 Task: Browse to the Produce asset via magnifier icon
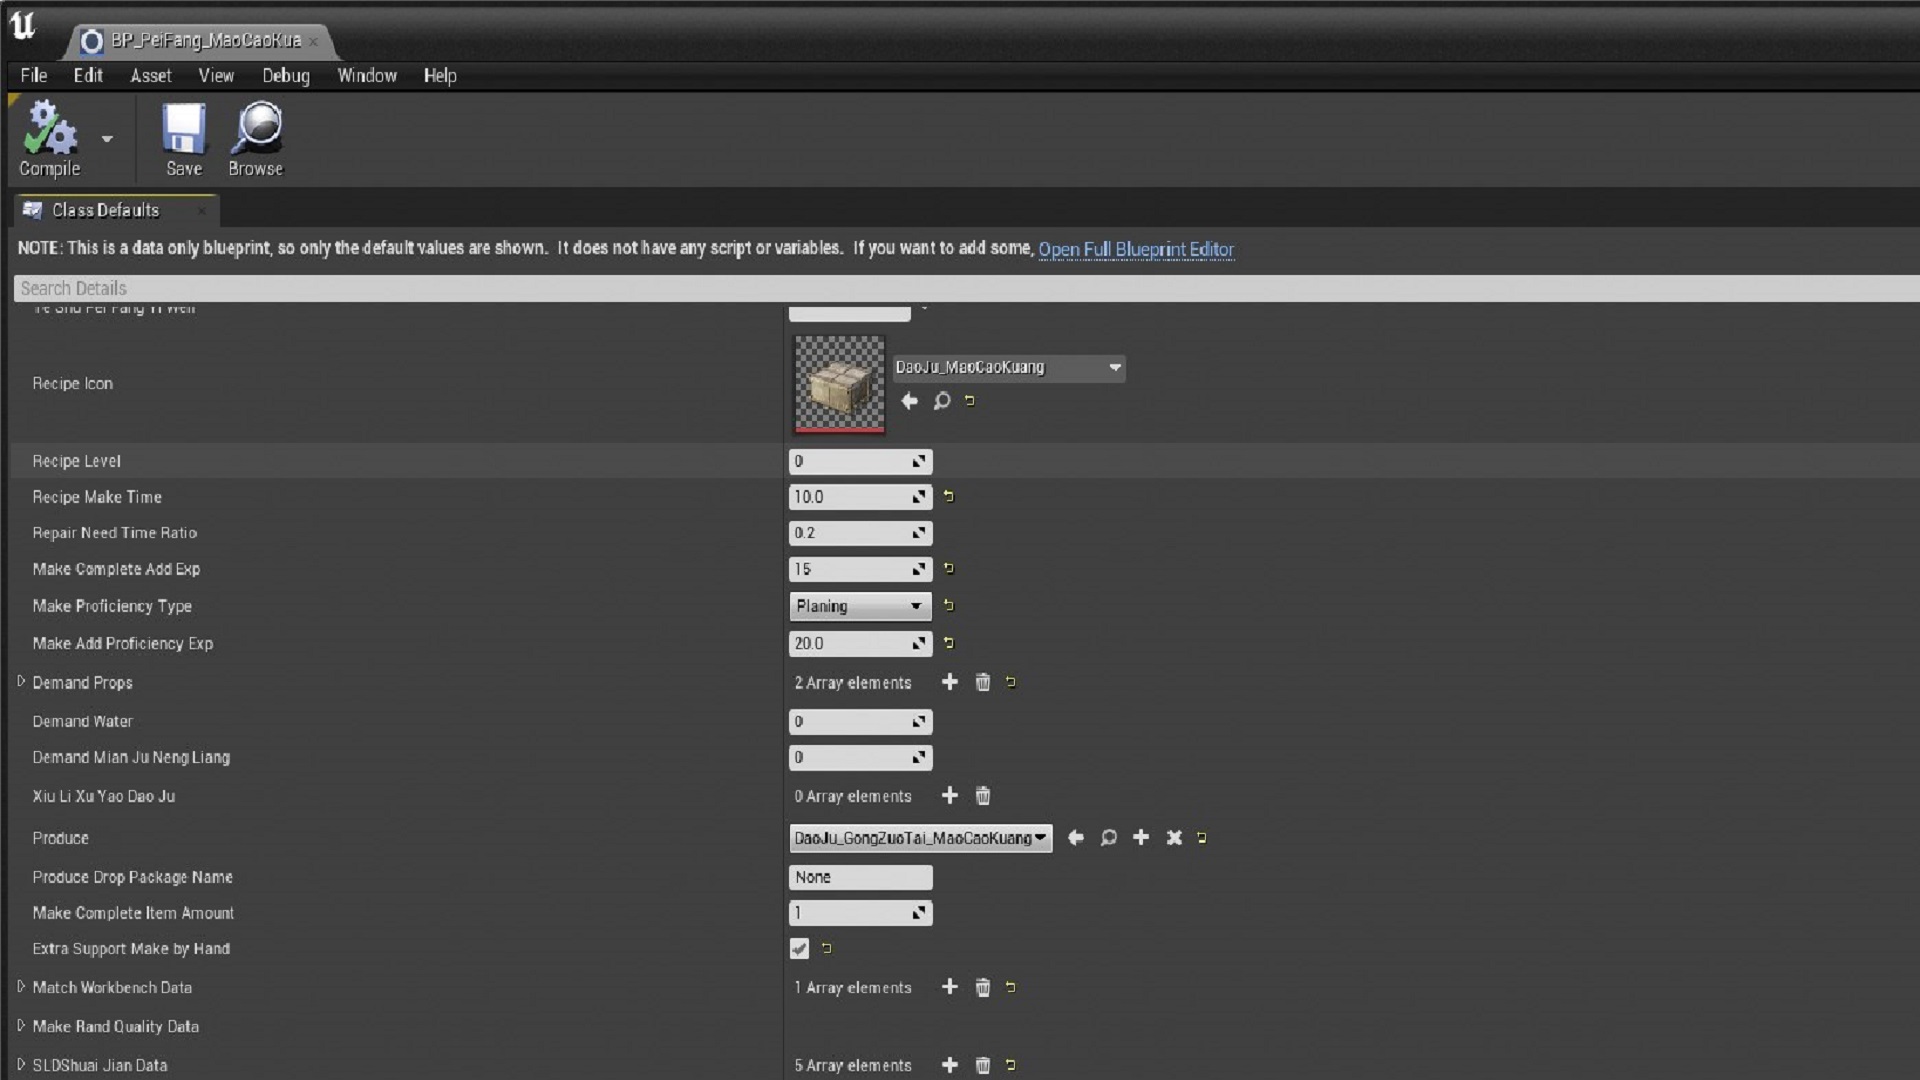(1108, 838)
